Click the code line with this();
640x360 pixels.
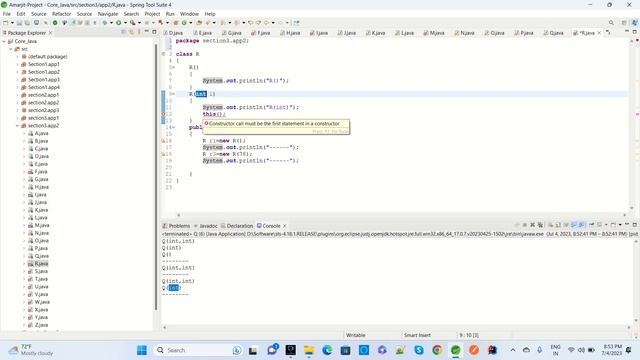pos(214,114)
